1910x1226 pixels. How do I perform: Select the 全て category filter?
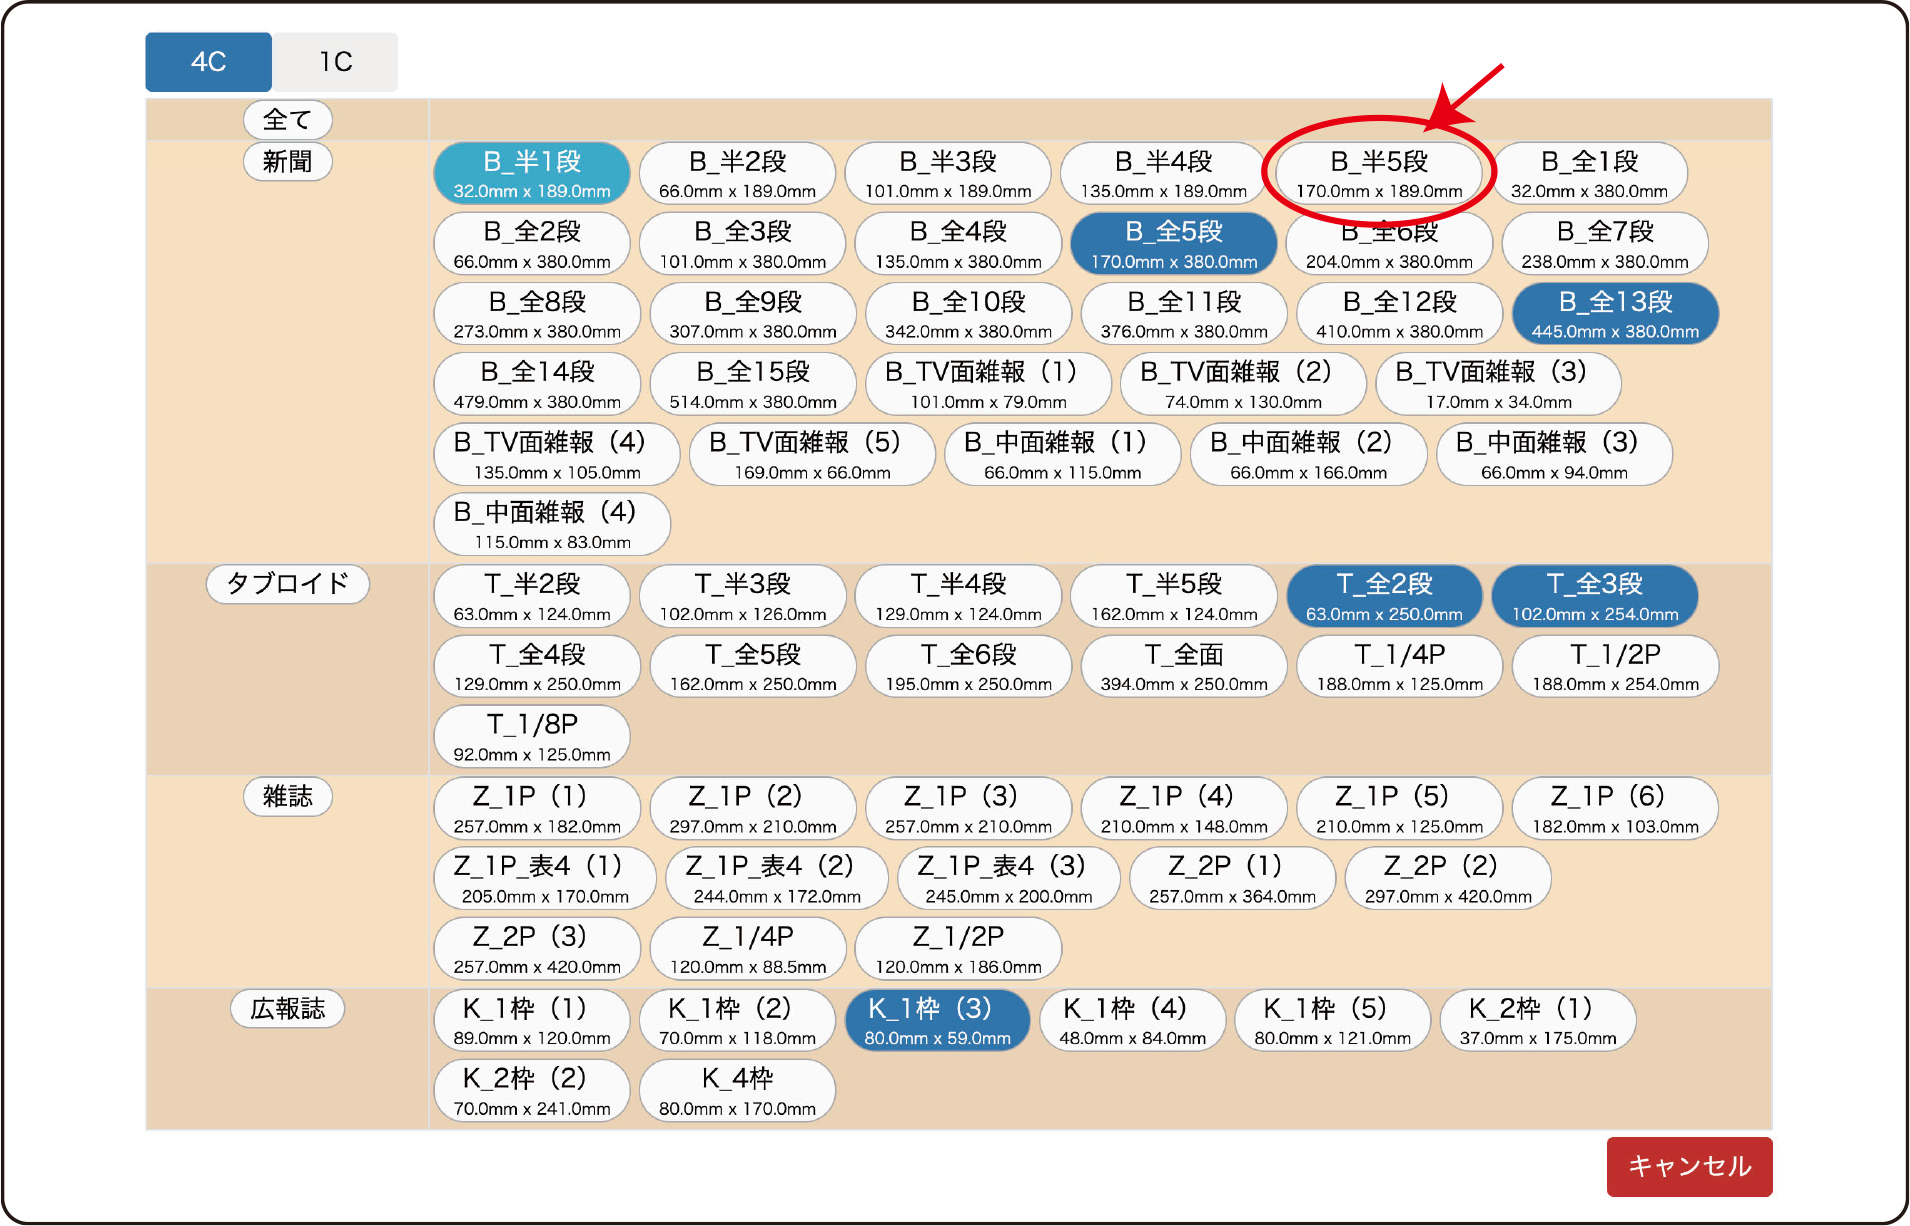point(288,120)
